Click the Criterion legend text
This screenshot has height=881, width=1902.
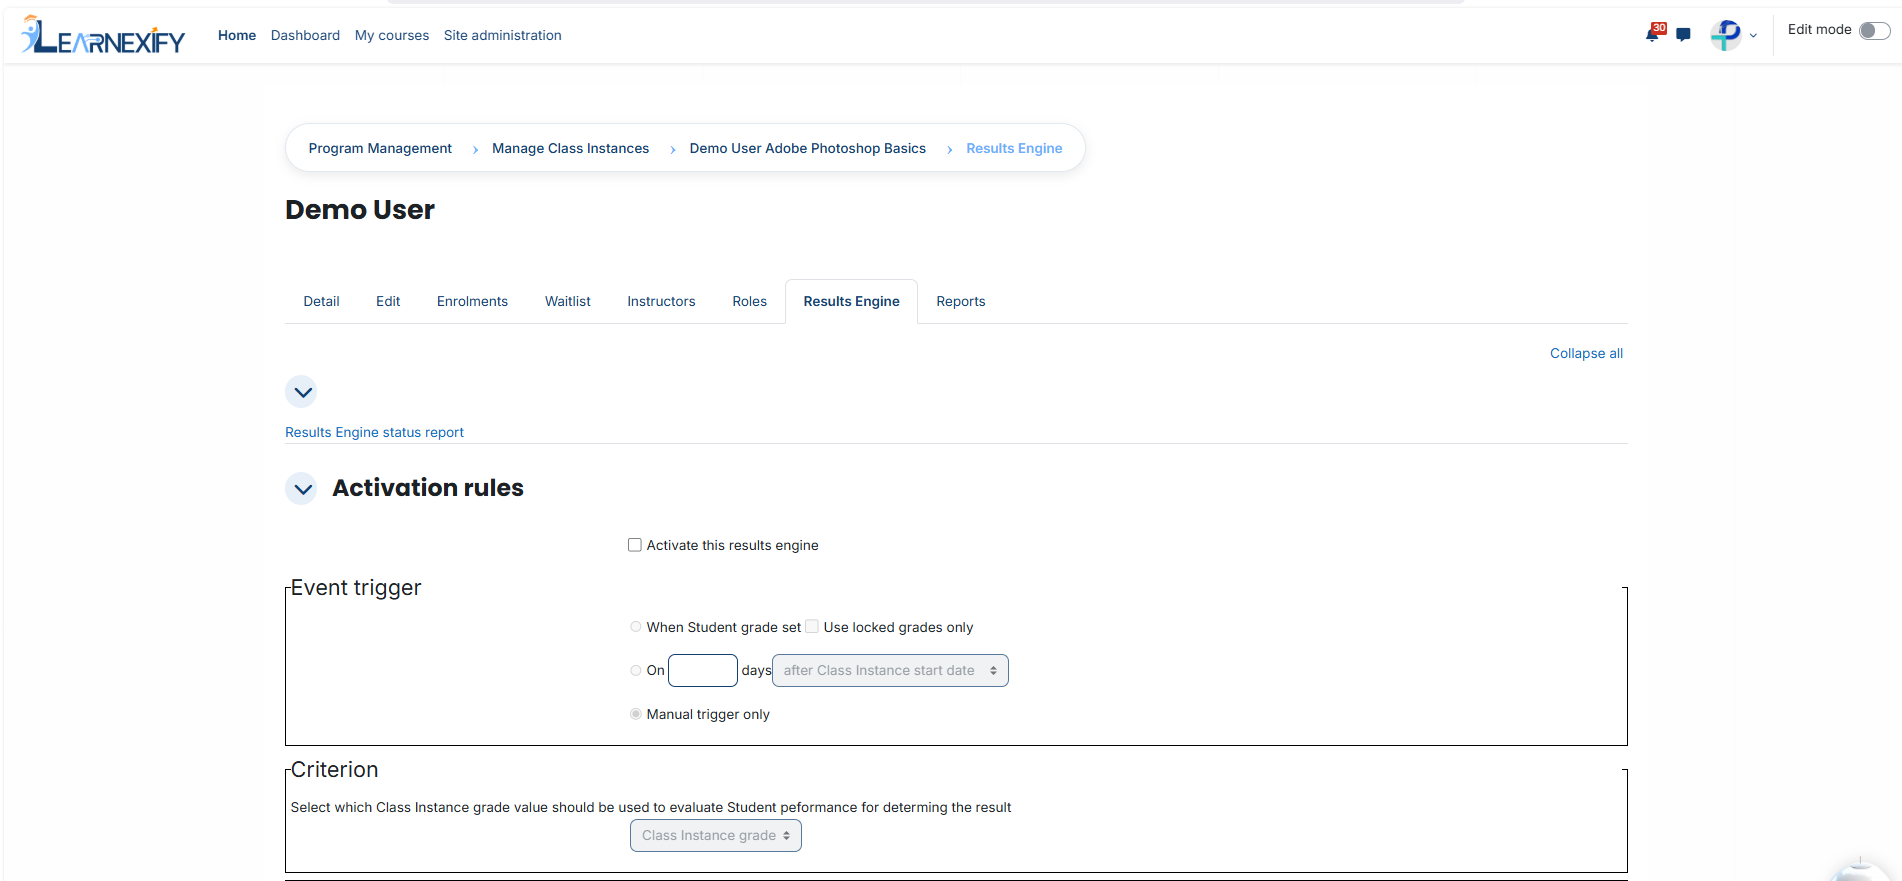(x=335, y=770)
